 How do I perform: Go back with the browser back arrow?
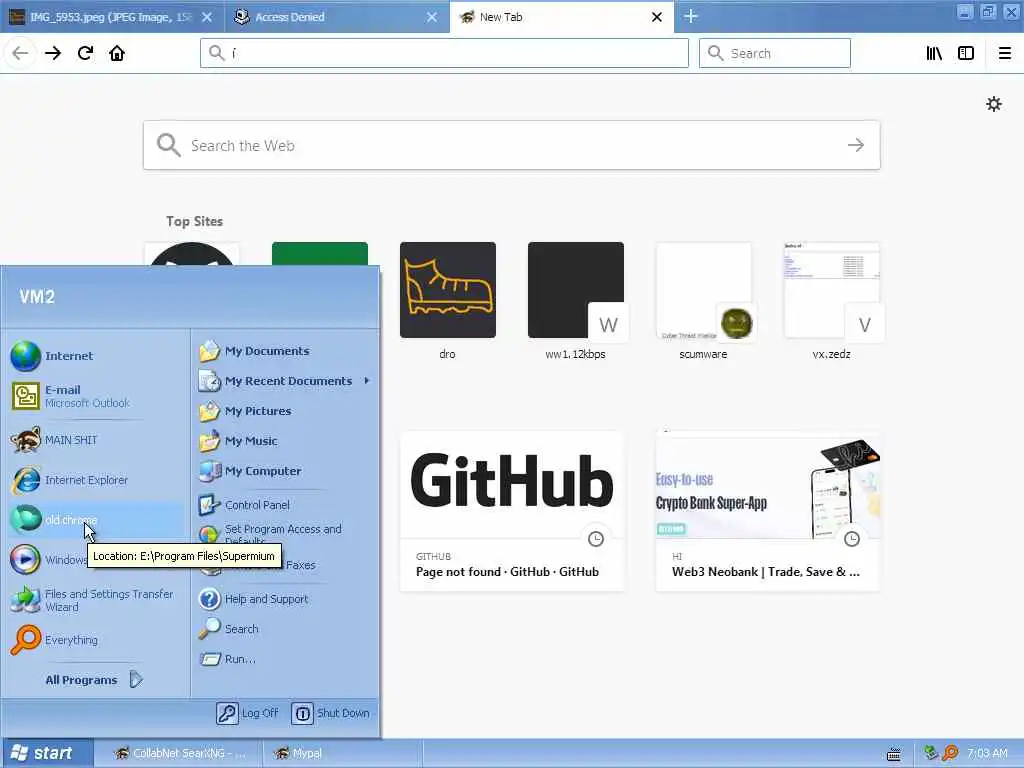tap(20, 53)
